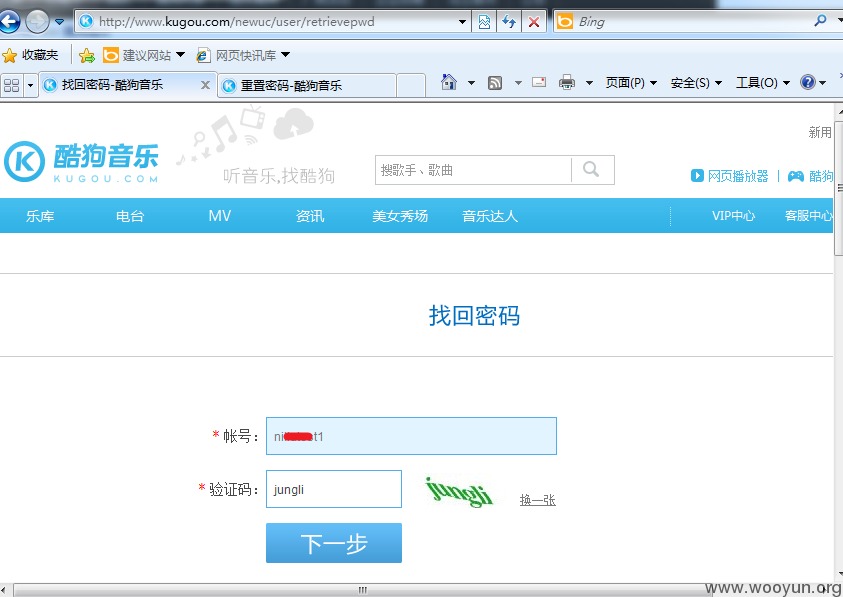Click the 酷狗音乐 Kugou logo
Viewport: 843px width, 597px height.
[81, 161]
